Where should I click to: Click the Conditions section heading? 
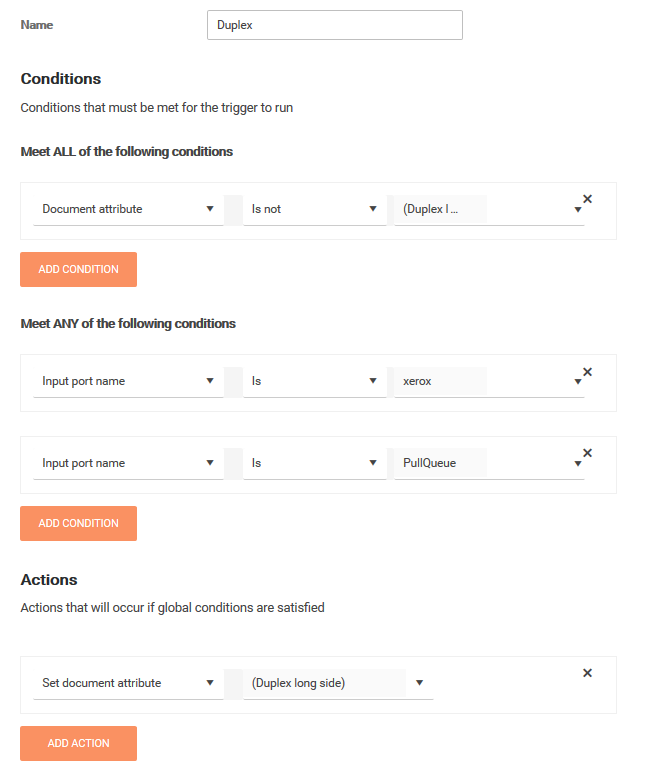pos(61,79)
